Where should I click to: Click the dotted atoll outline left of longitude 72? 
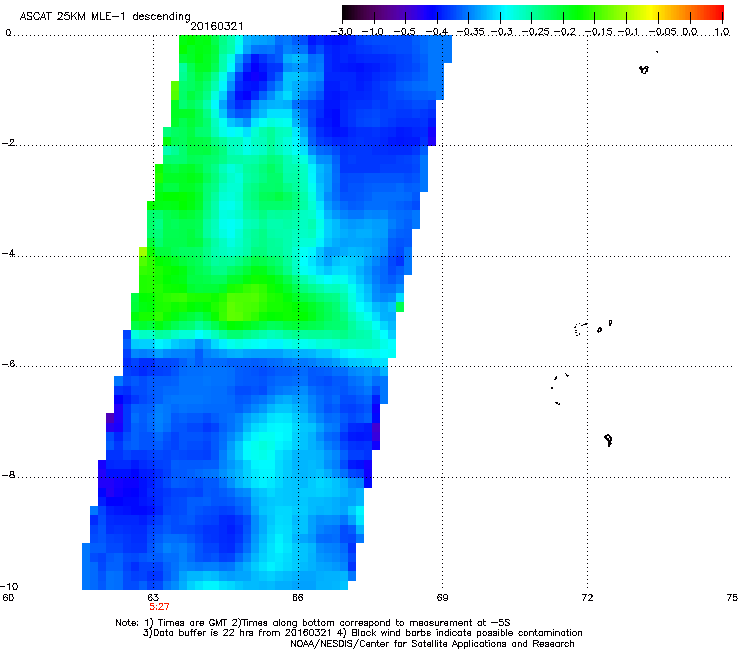[x=580, y=329]
